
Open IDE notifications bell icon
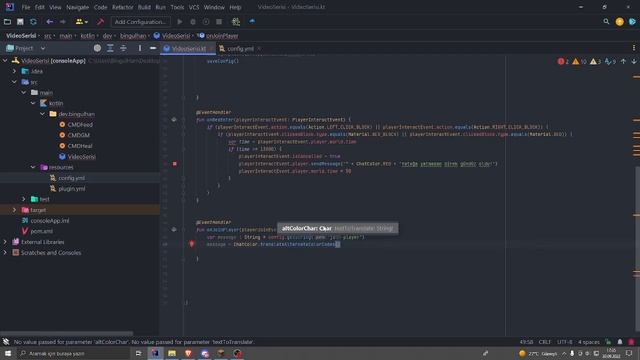(x=620, y=342)
